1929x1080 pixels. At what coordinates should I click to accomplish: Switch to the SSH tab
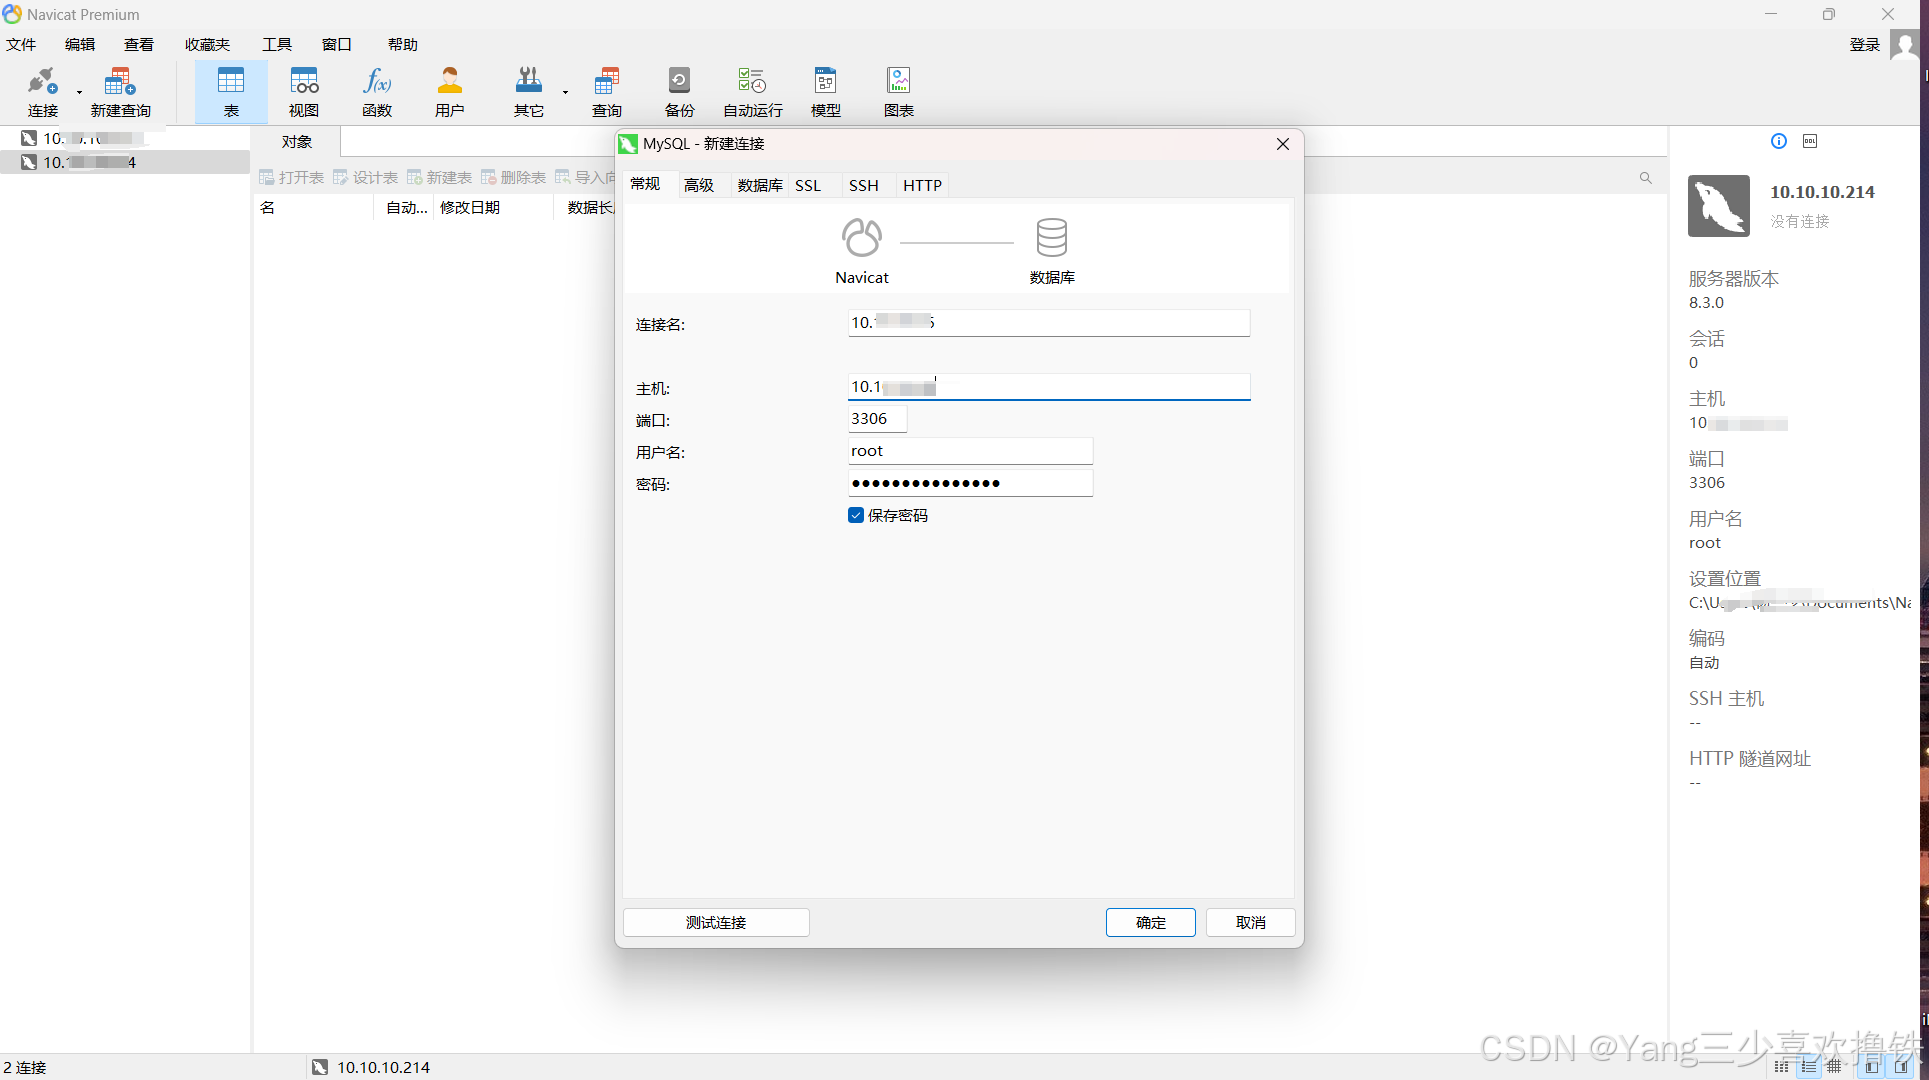coord(863,185)
